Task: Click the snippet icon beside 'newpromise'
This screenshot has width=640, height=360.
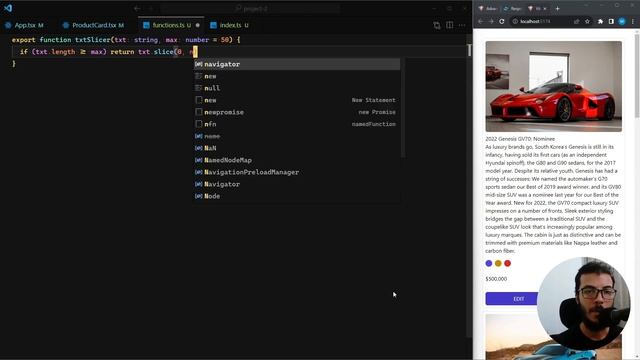Action: coord(199,112)
